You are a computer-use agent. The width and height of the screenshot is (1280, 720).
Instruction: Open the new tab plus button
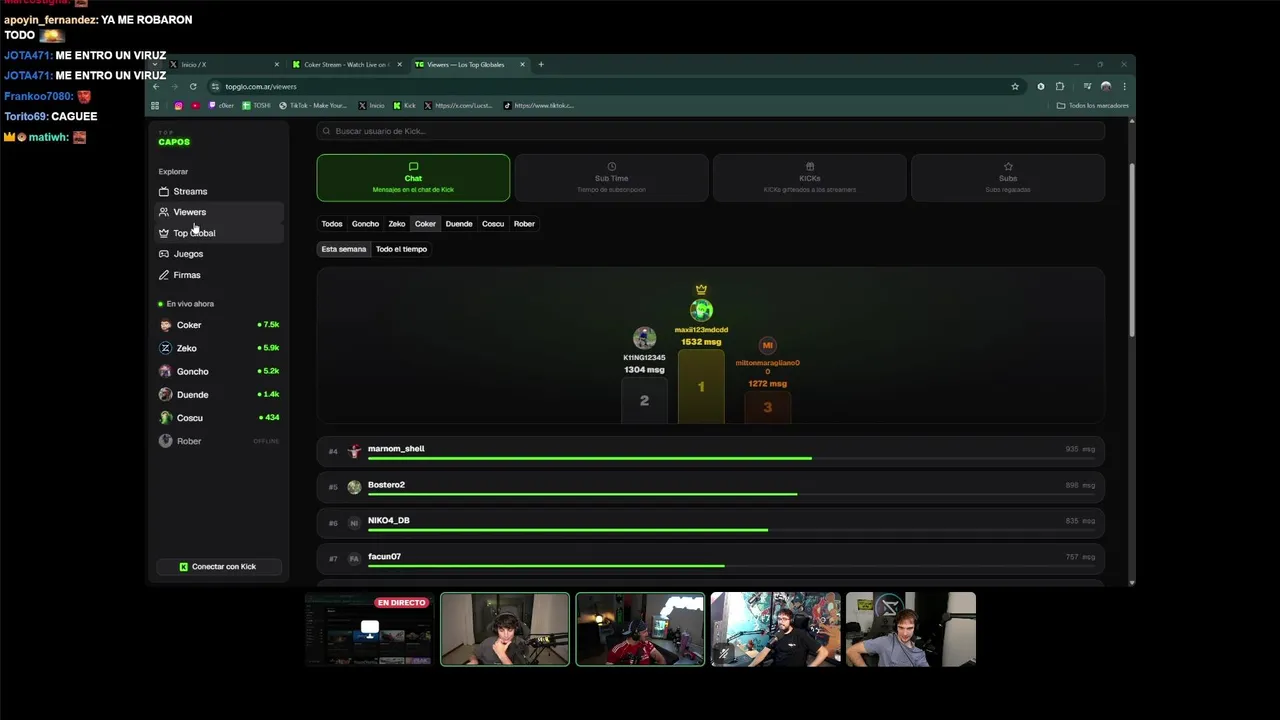coord(541,64)
